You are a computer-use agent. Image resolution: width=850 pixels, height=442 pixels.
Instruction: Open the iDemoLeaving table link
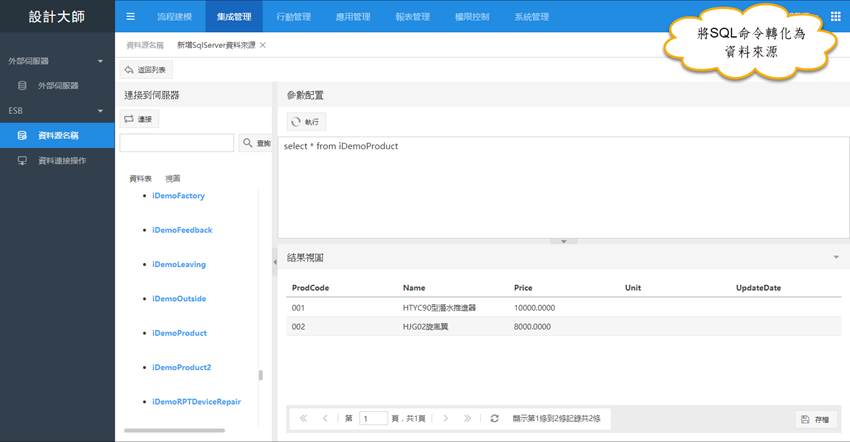(x=179, y=265)
